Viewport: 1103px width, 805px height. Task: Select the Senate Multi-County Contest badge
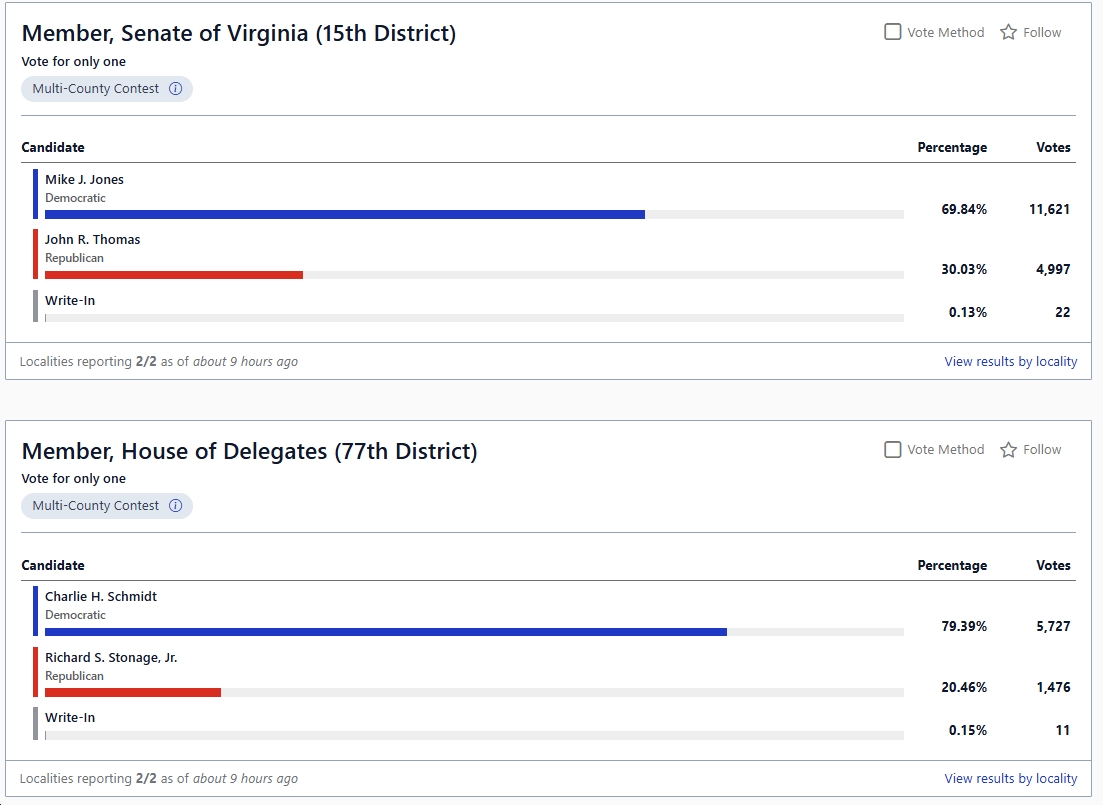(95, 89)
